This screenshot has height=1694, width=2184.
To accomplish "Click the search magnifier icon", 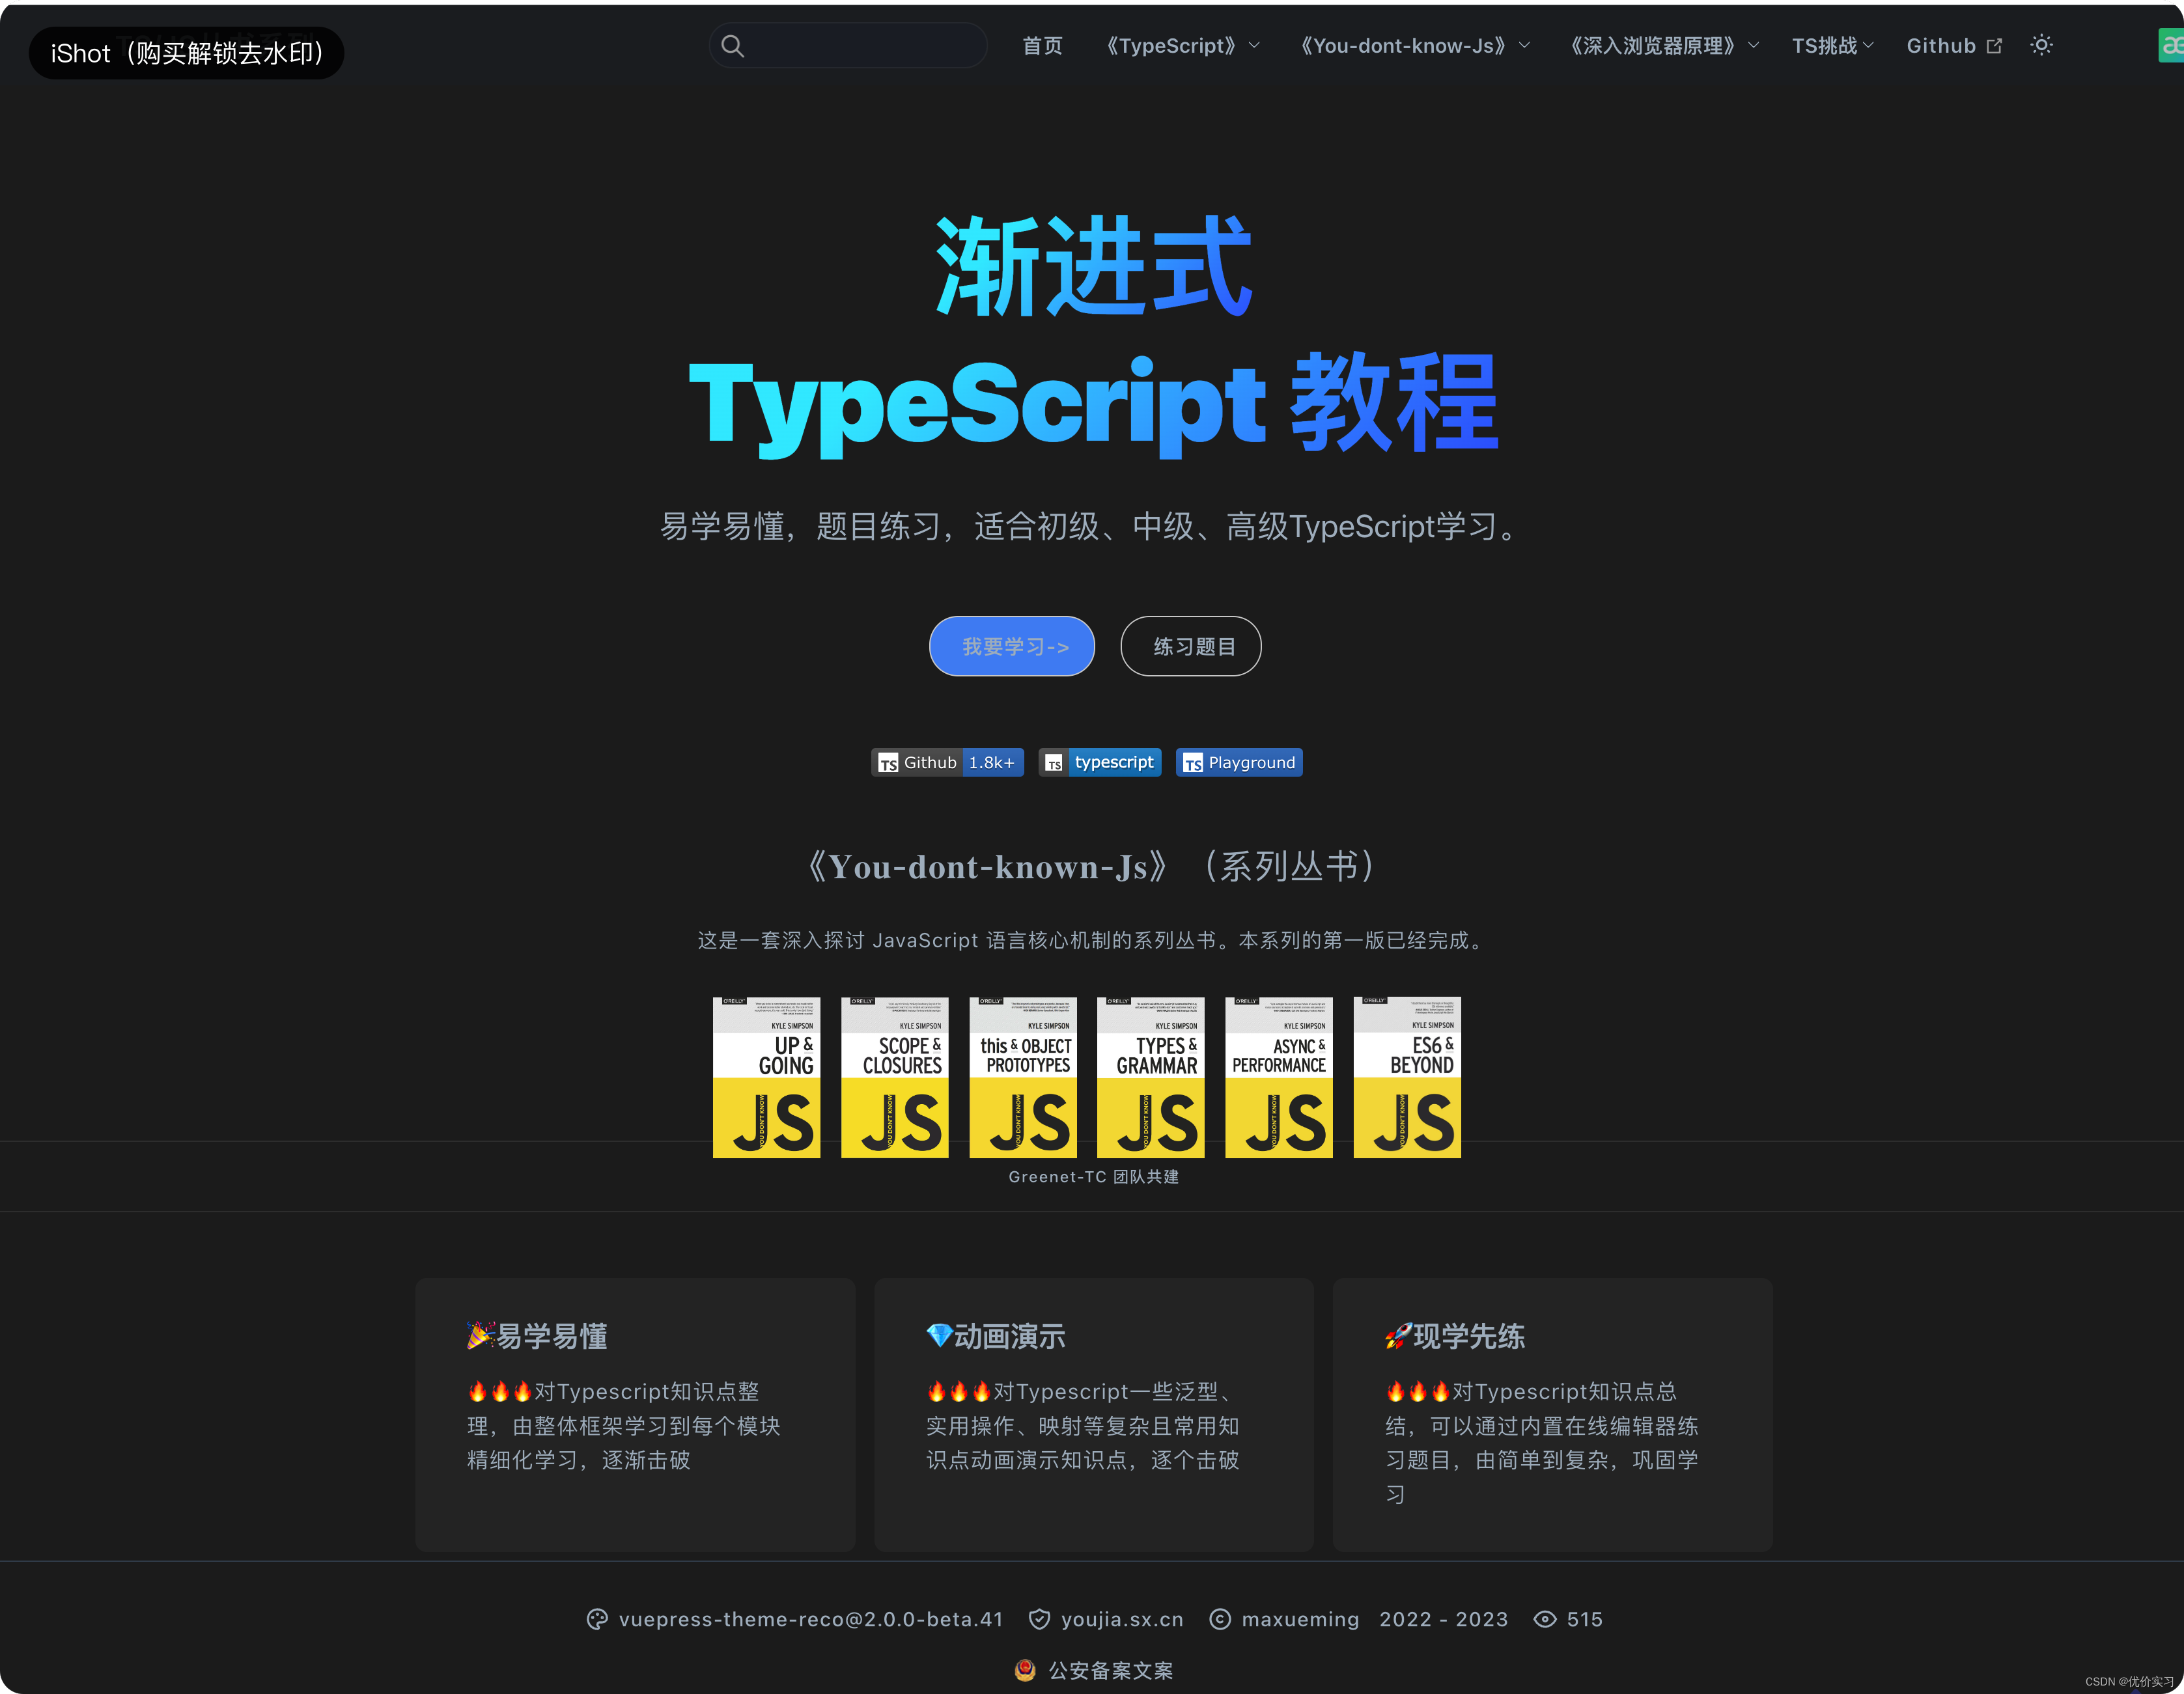I will tap(732, 46).
